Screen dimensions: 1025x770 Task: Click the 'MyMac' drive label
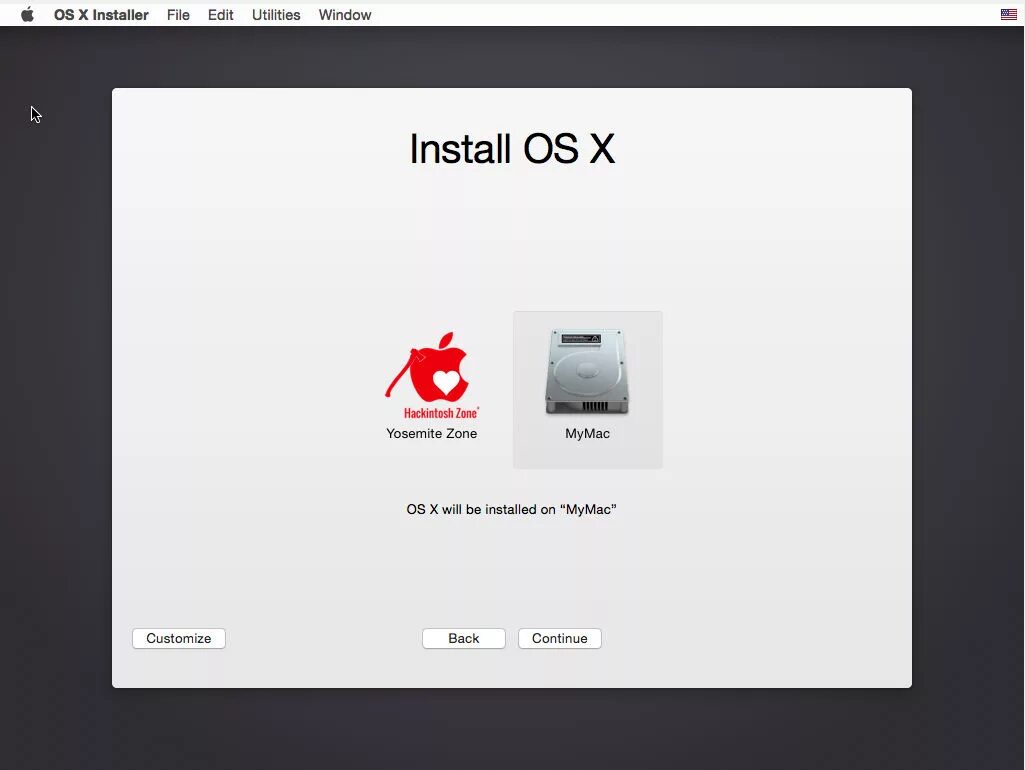587,433
